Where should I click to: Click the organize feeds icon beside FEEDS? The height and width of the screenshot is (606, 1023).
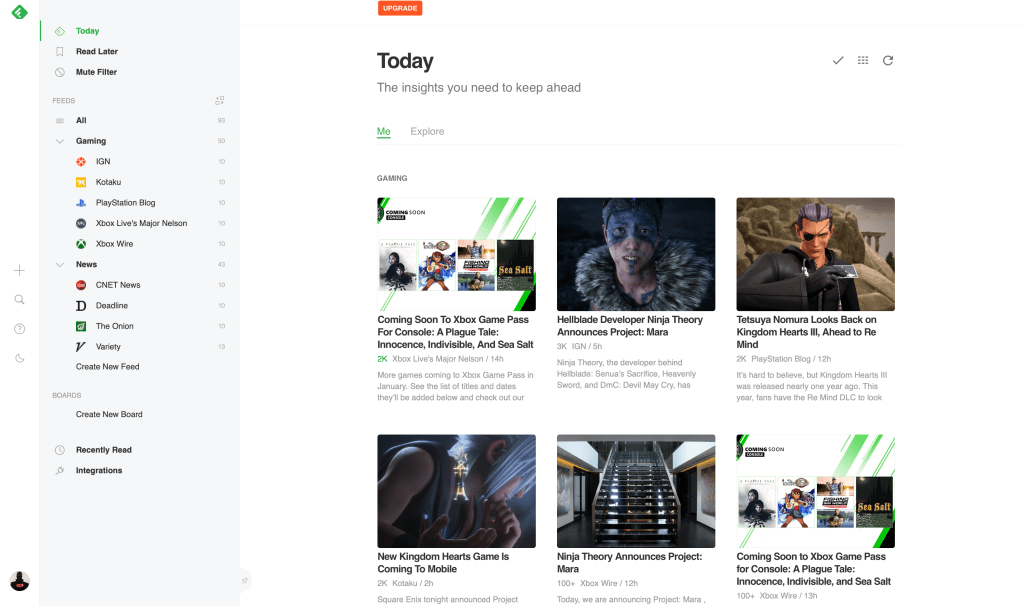pos(220,100)
